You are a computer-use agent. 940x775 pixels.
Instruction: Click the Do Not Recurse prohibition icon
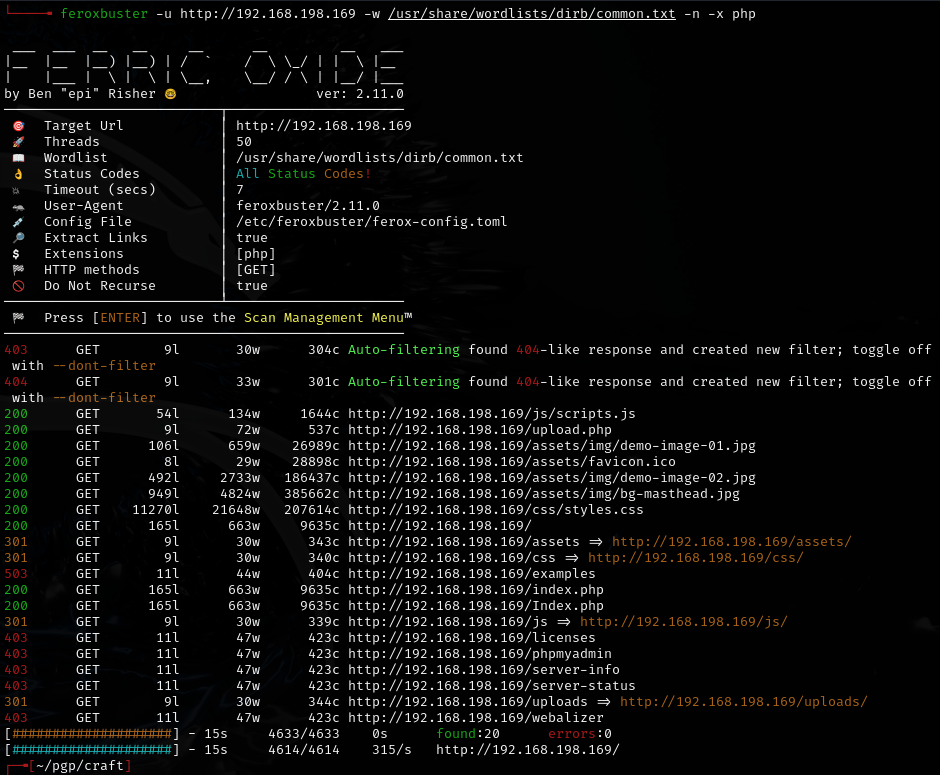click(x=18, y=285)
